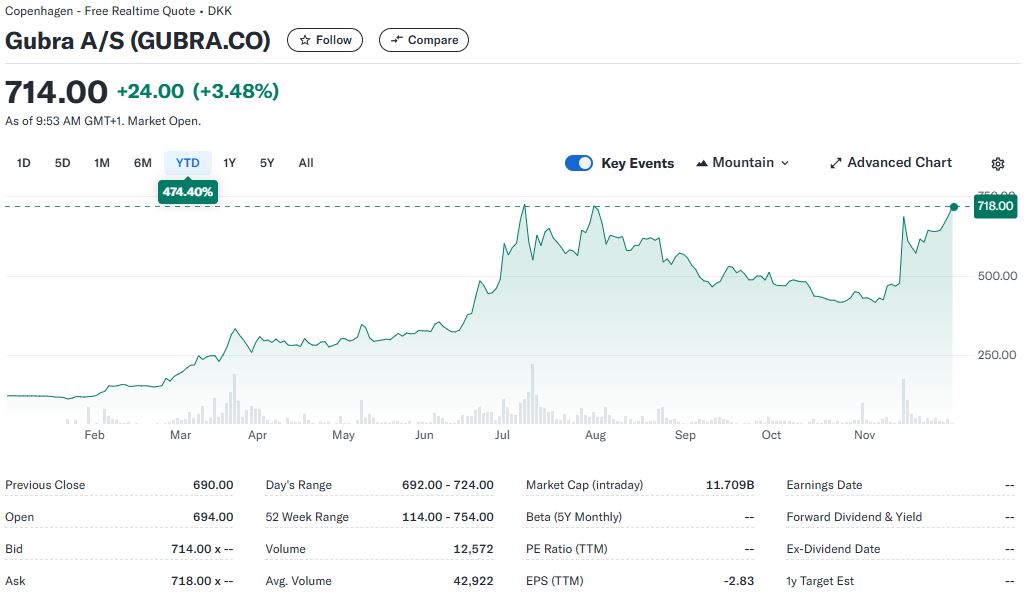Click the Beta (5Y Monthly) label

[573, 517]
